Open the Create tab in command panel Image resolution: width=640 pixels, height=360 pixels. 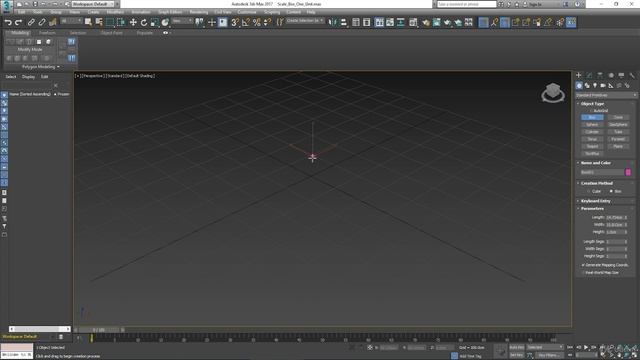[578, 75]
